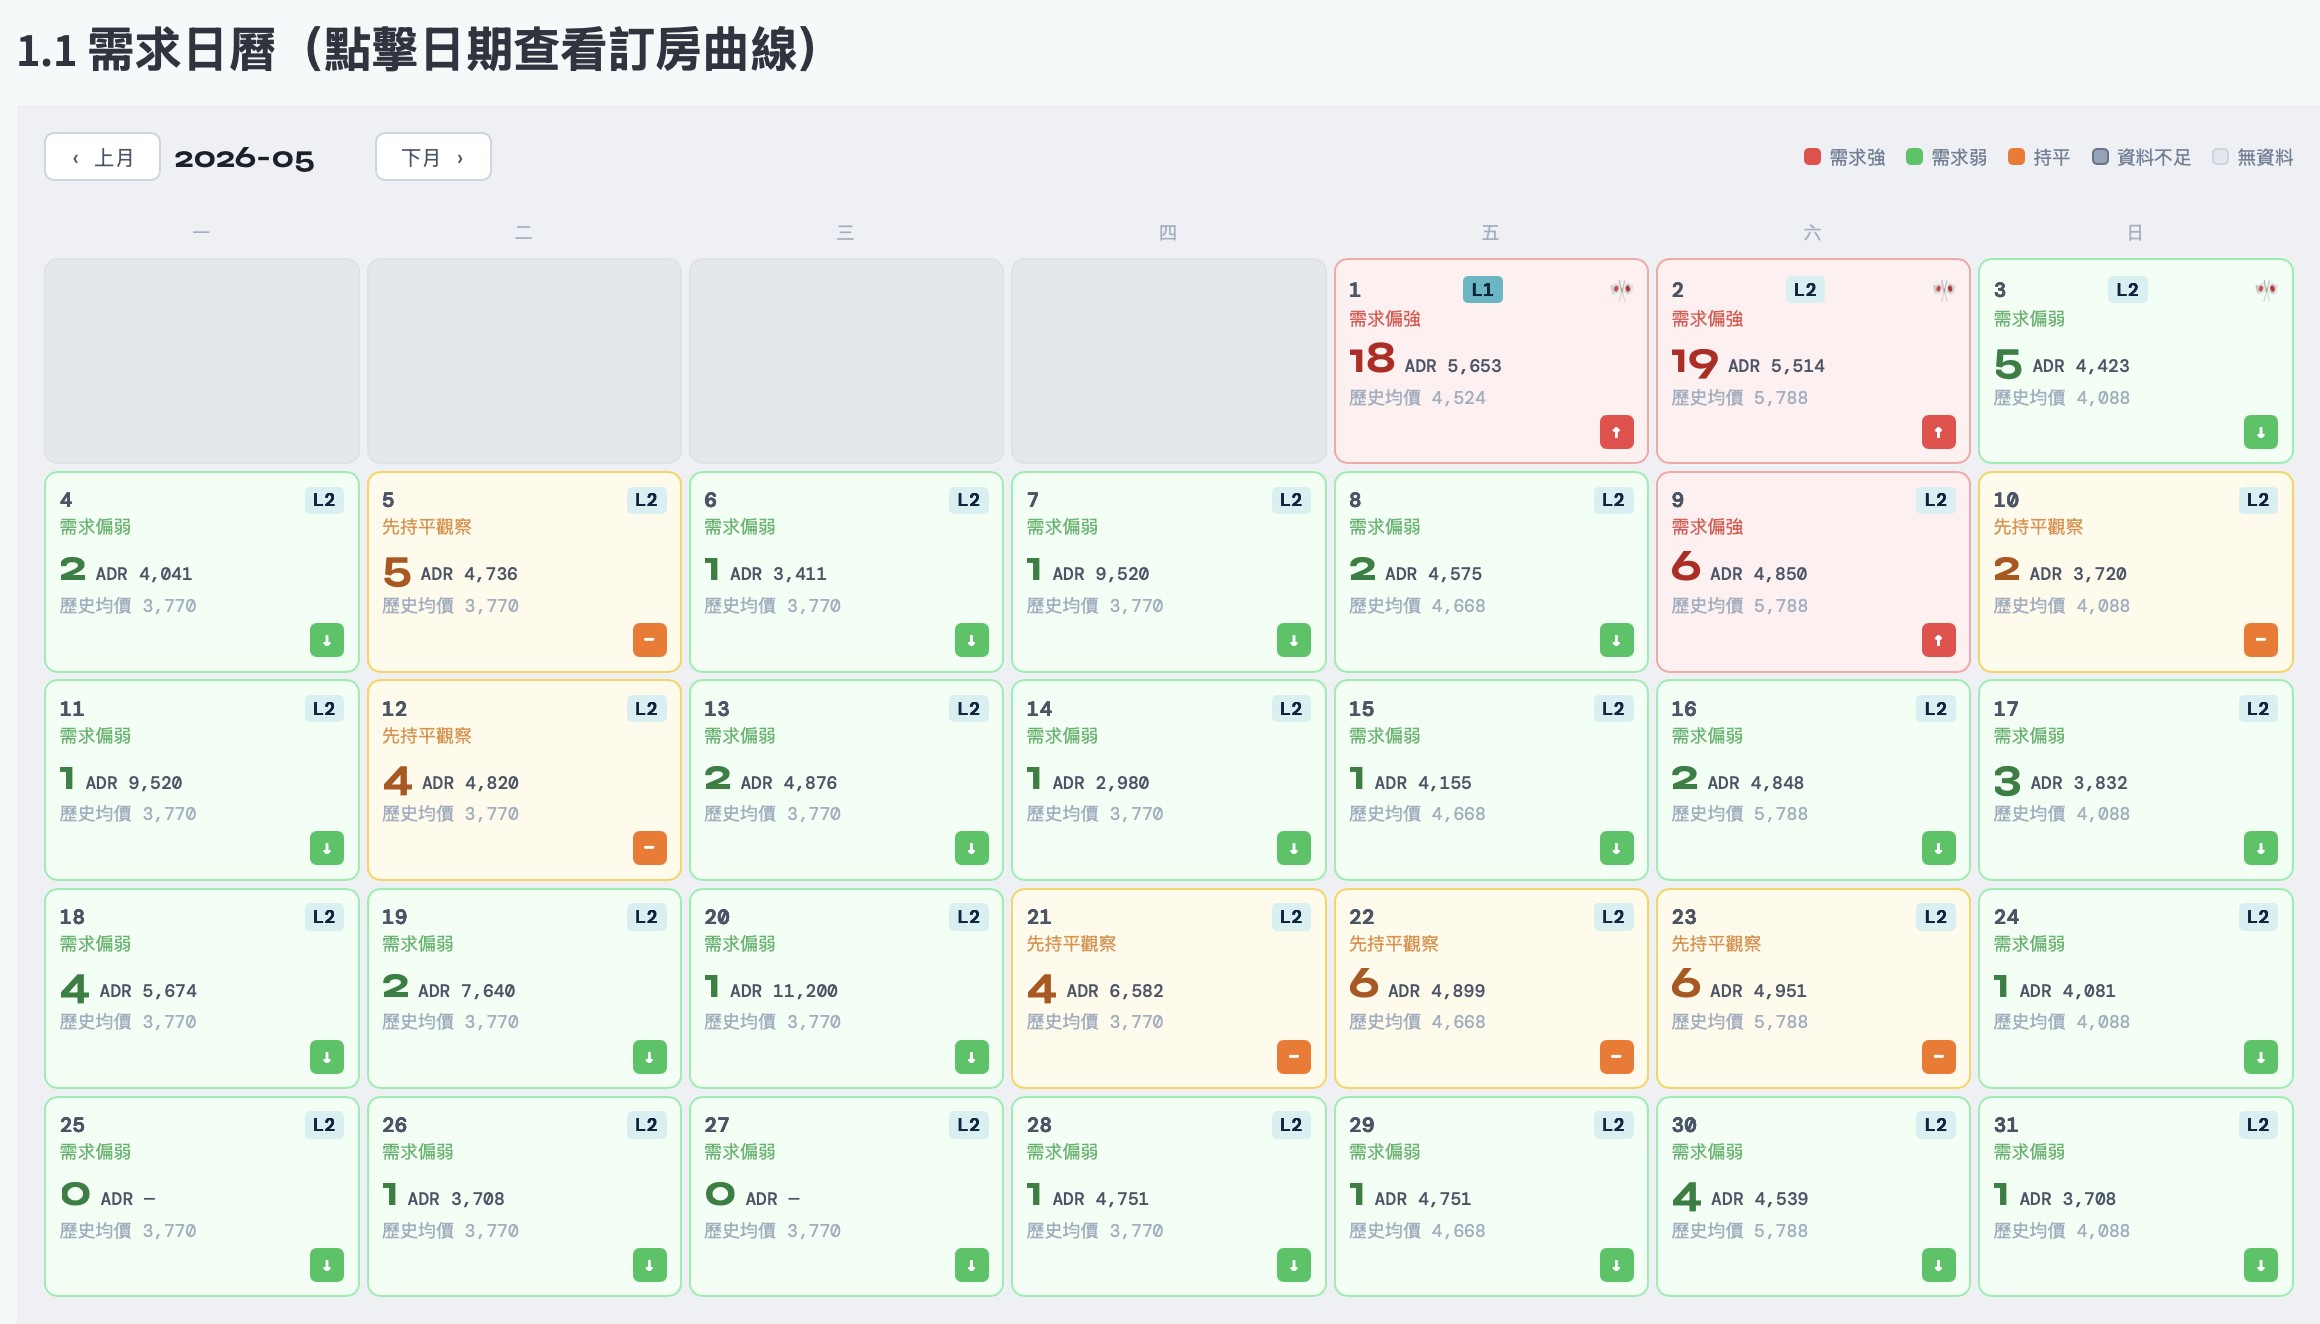The width and height of the screenshot is (2320, 1324).
Task: Click the green down-arrow icon on day 20
Action: point(971,1057)
